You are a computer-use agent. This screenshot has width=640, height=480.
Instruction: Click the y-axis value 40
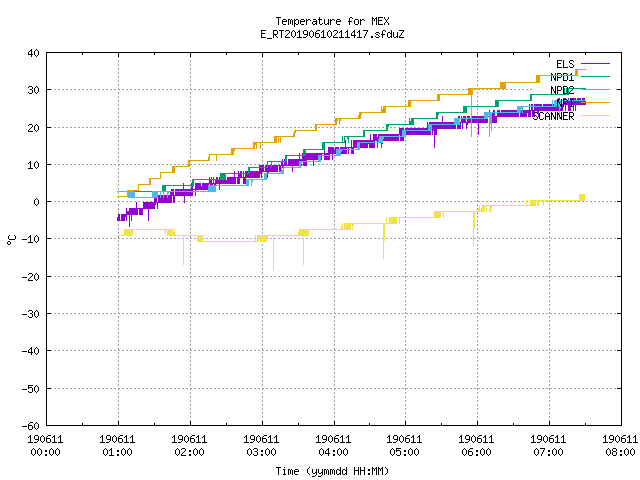pos(33,53)
